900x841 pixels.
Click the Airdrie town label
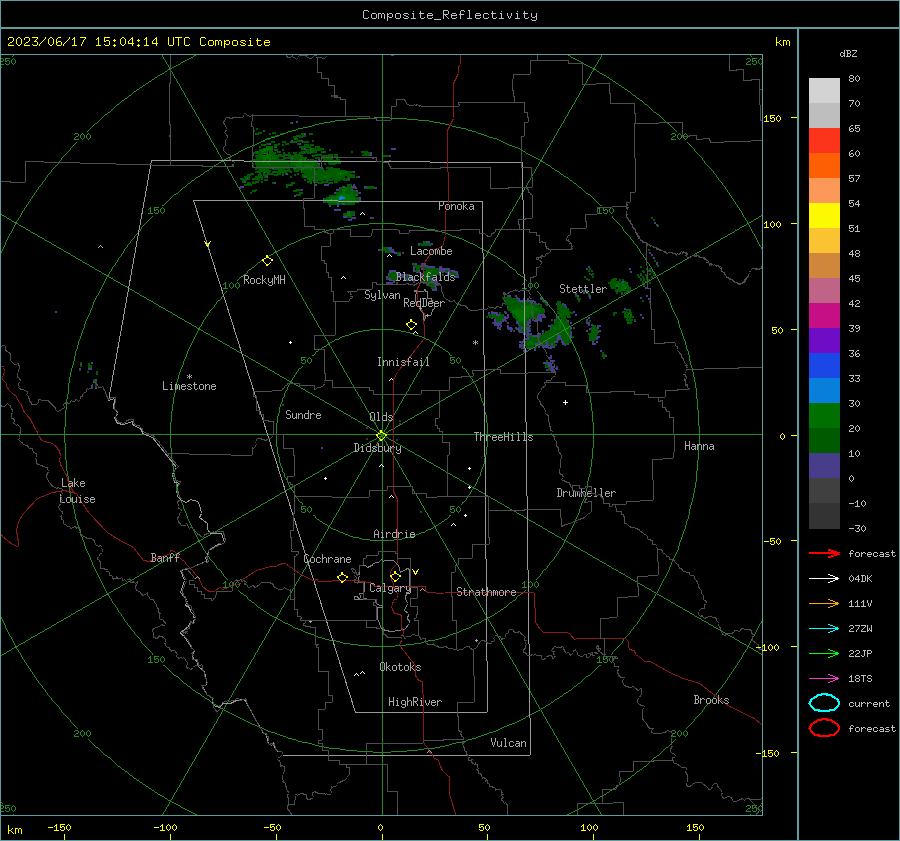[x=394, y=534]
